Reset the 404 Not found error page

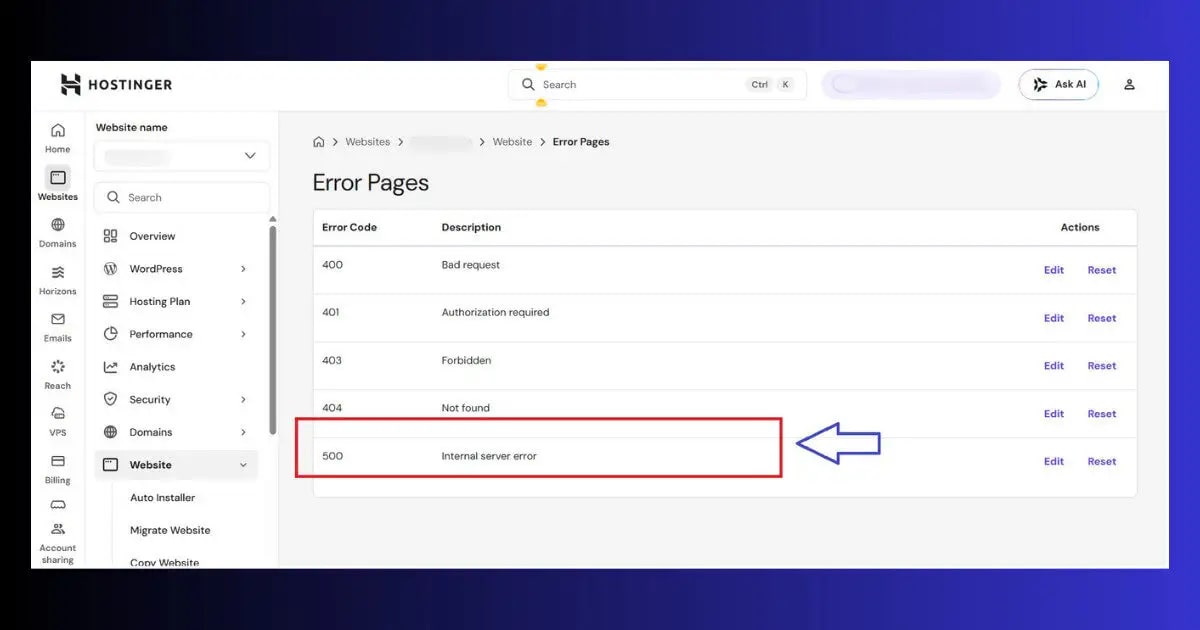pyautogui.click(x=1101, y=413)
